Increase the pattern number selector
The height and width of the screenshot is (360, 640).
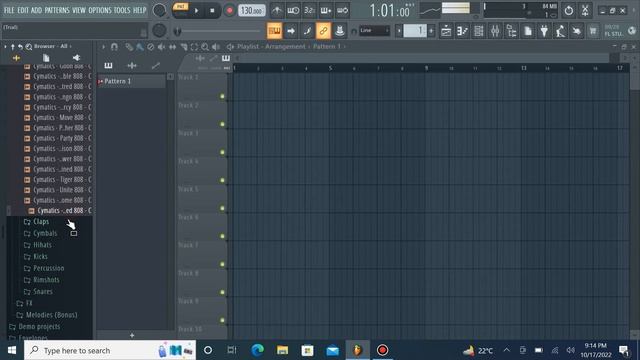(431, 31)
